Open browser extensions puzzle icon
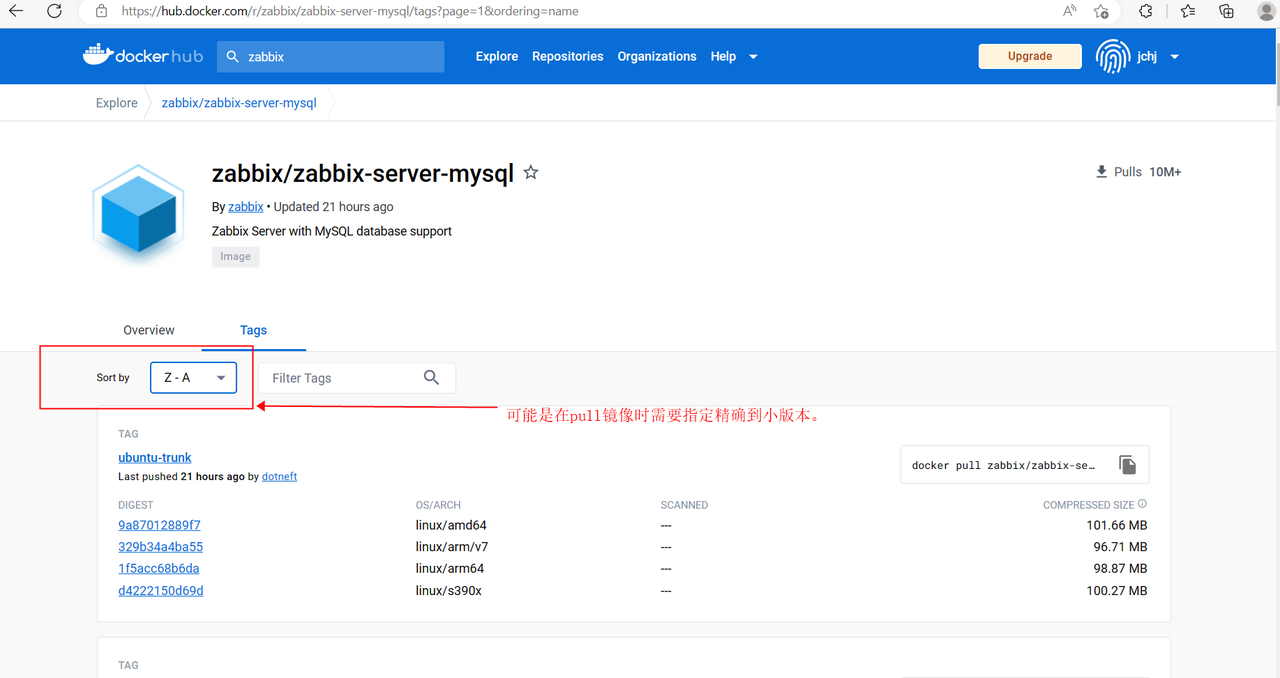Screen dimensions: 1280x678 tap(1146, 11)
